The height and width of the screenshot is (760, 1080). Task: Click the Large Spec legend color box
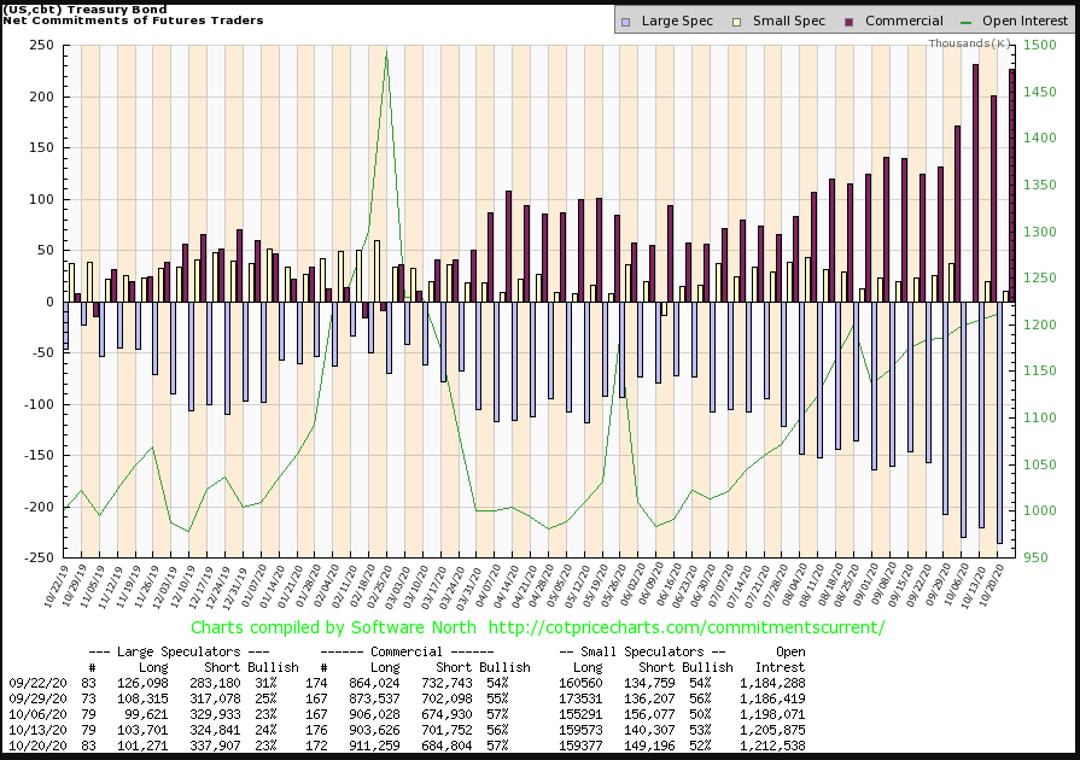tap(626, 21)
